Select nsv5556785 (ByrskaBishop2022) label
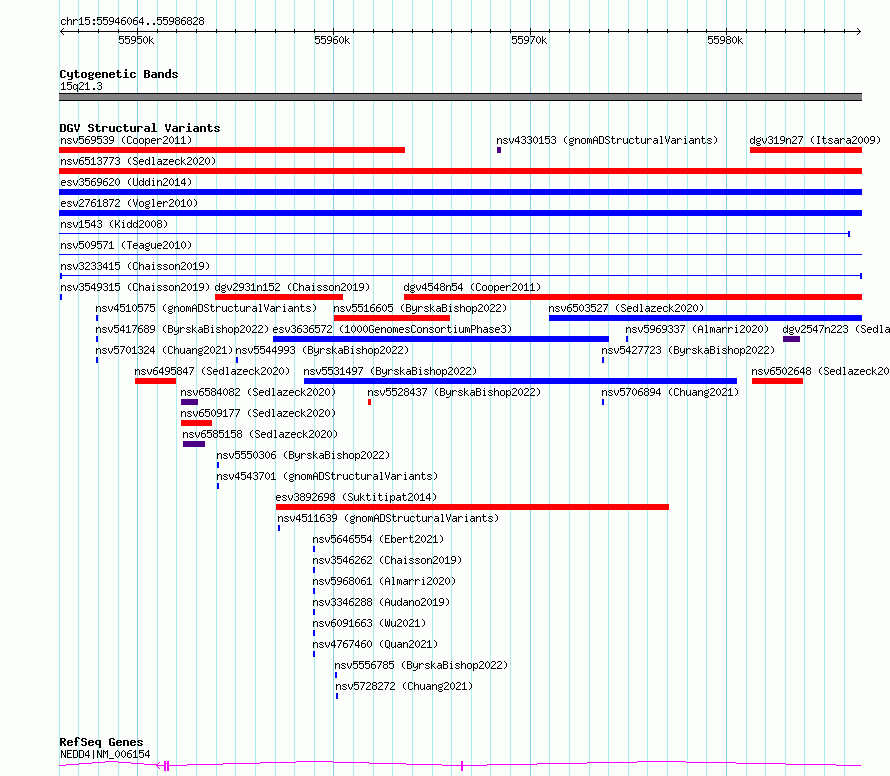The width and height of the screenshot is (890, 776). (421, 665)
